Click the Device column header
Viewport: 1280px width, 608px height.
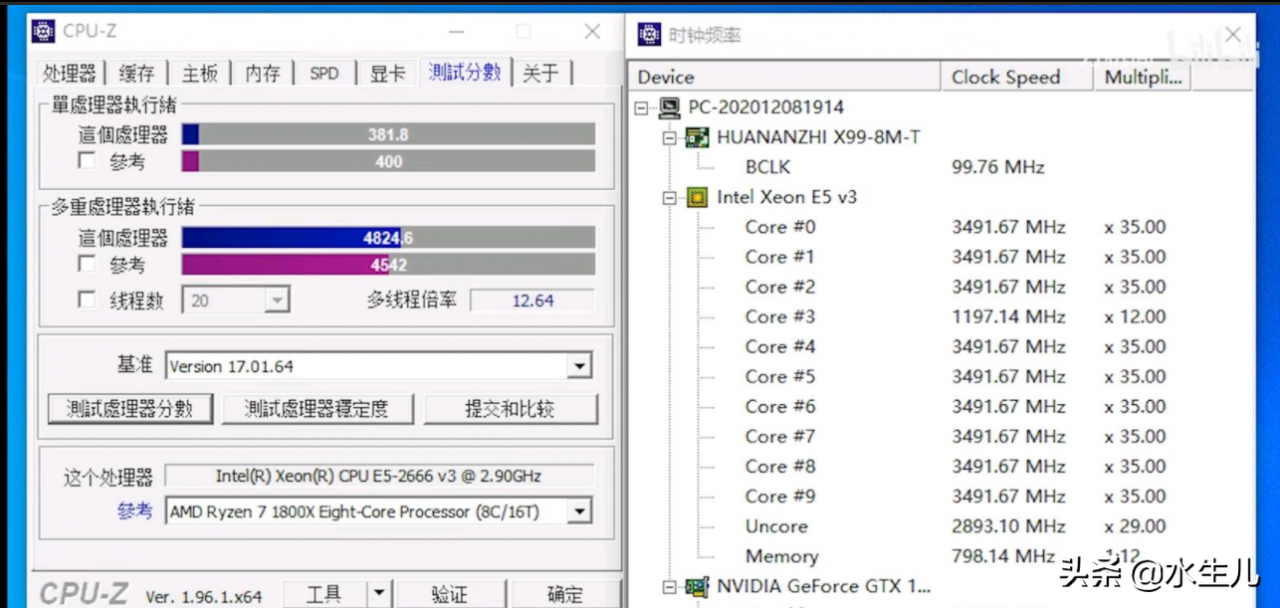785,77
